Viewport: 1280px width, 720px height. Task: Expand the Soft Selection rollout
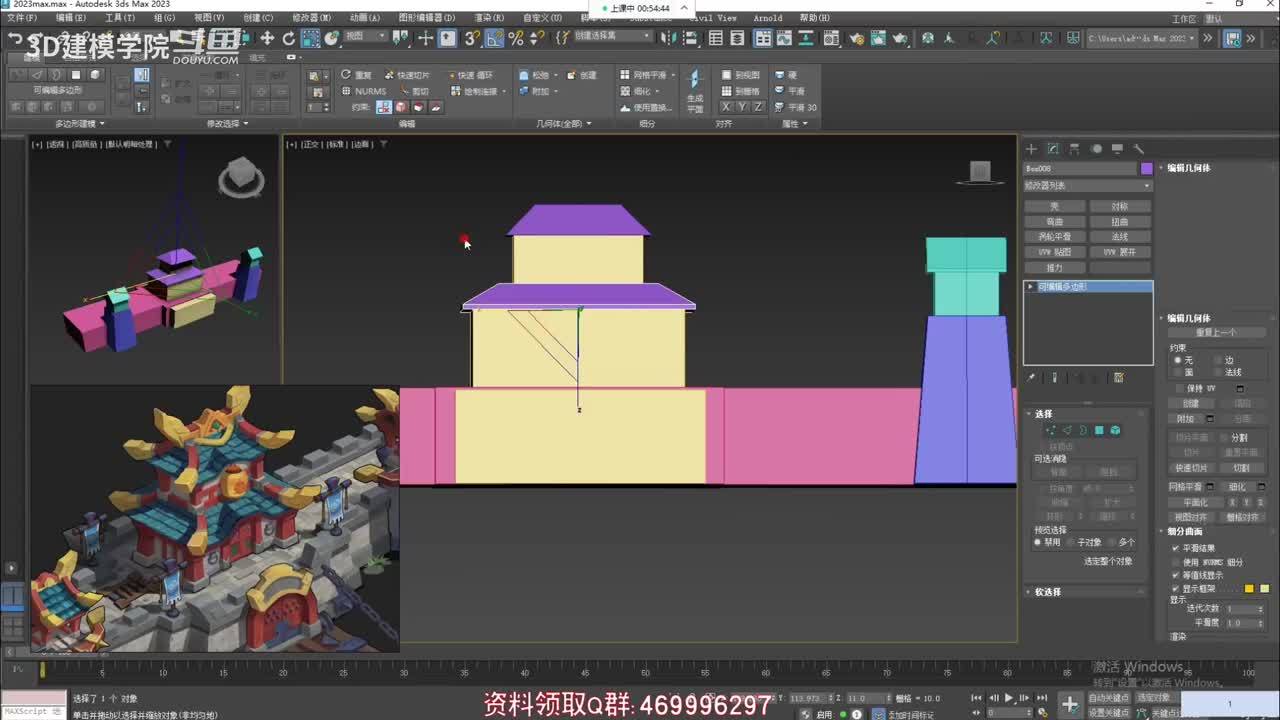click(x=1047, y=592)
